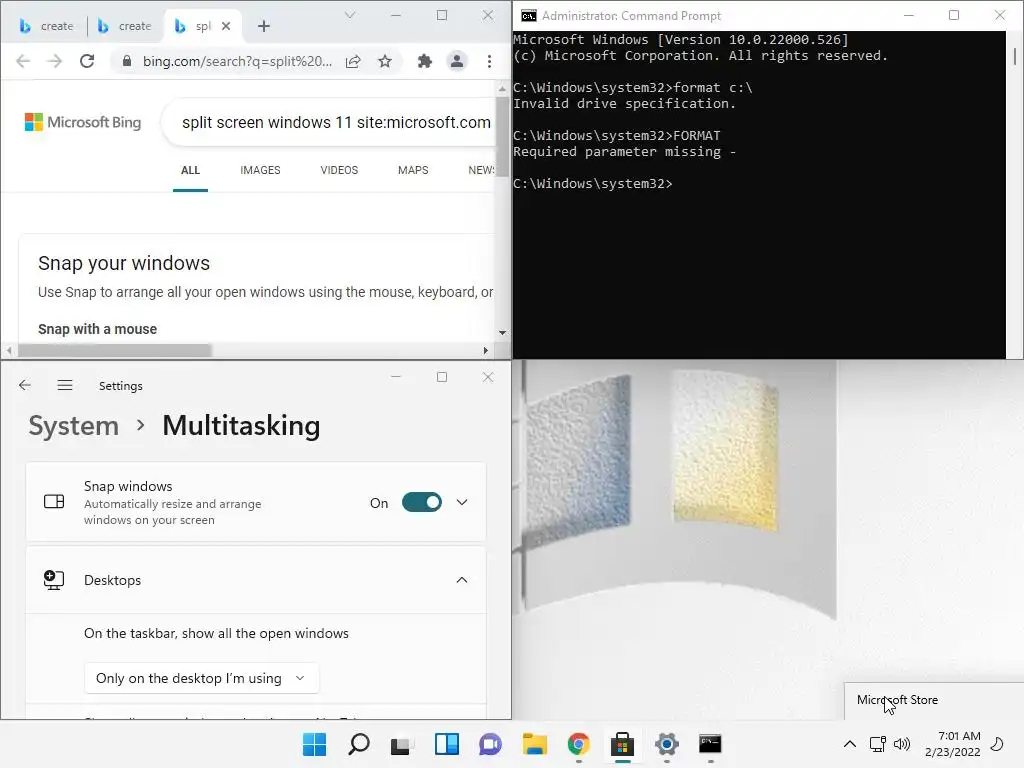1024x768 pixels.
Task: Expand Snap windows options chevron
Action: click(x=462, y=502)
